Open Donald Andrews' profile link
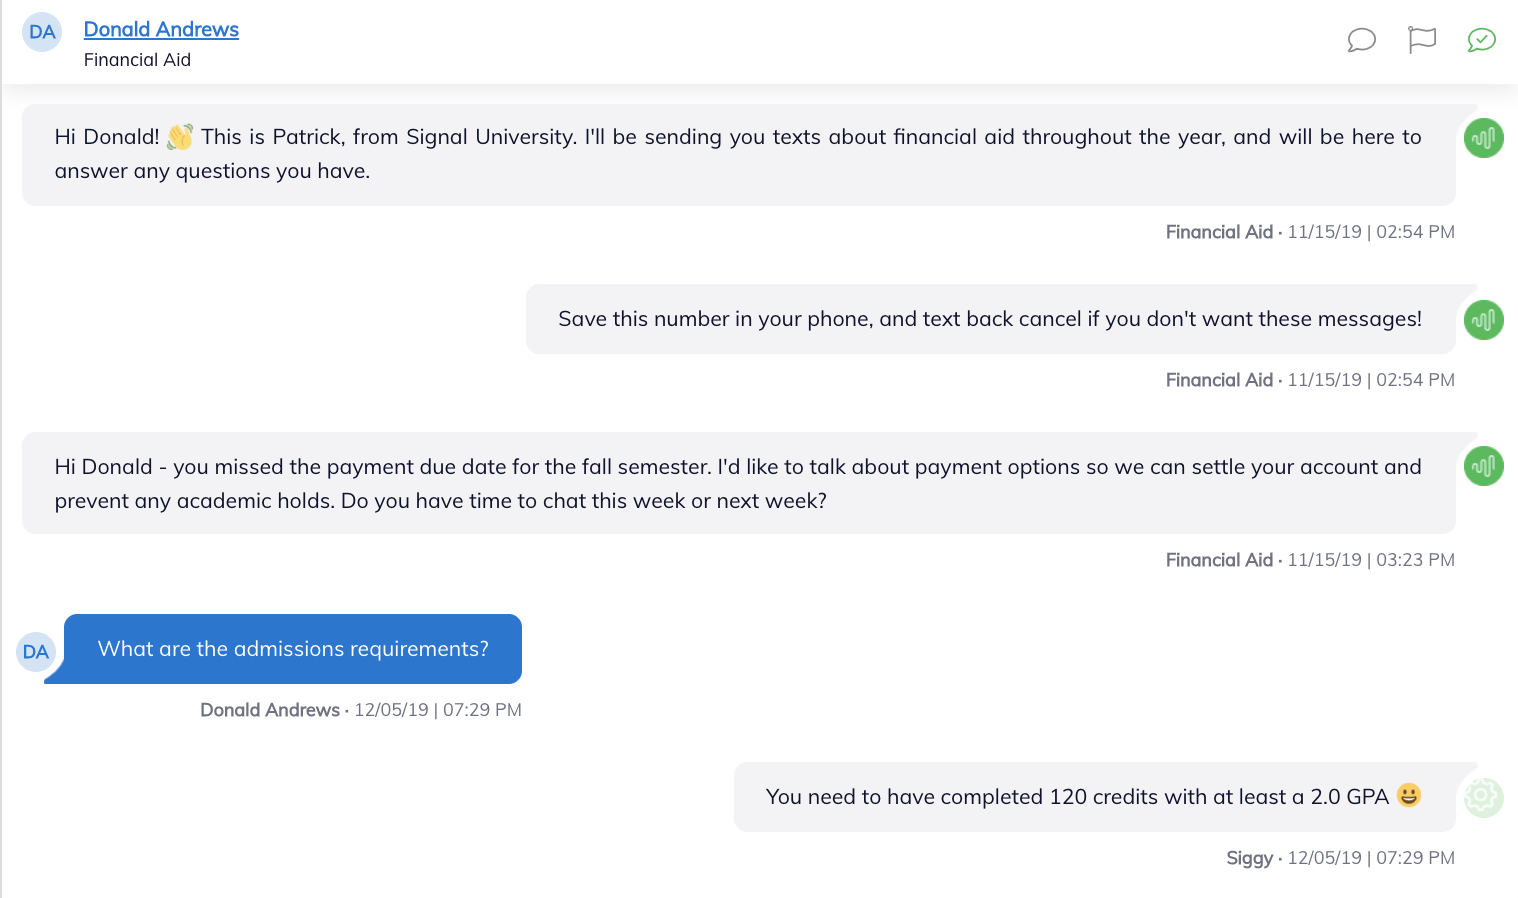 tap(161, 29)
